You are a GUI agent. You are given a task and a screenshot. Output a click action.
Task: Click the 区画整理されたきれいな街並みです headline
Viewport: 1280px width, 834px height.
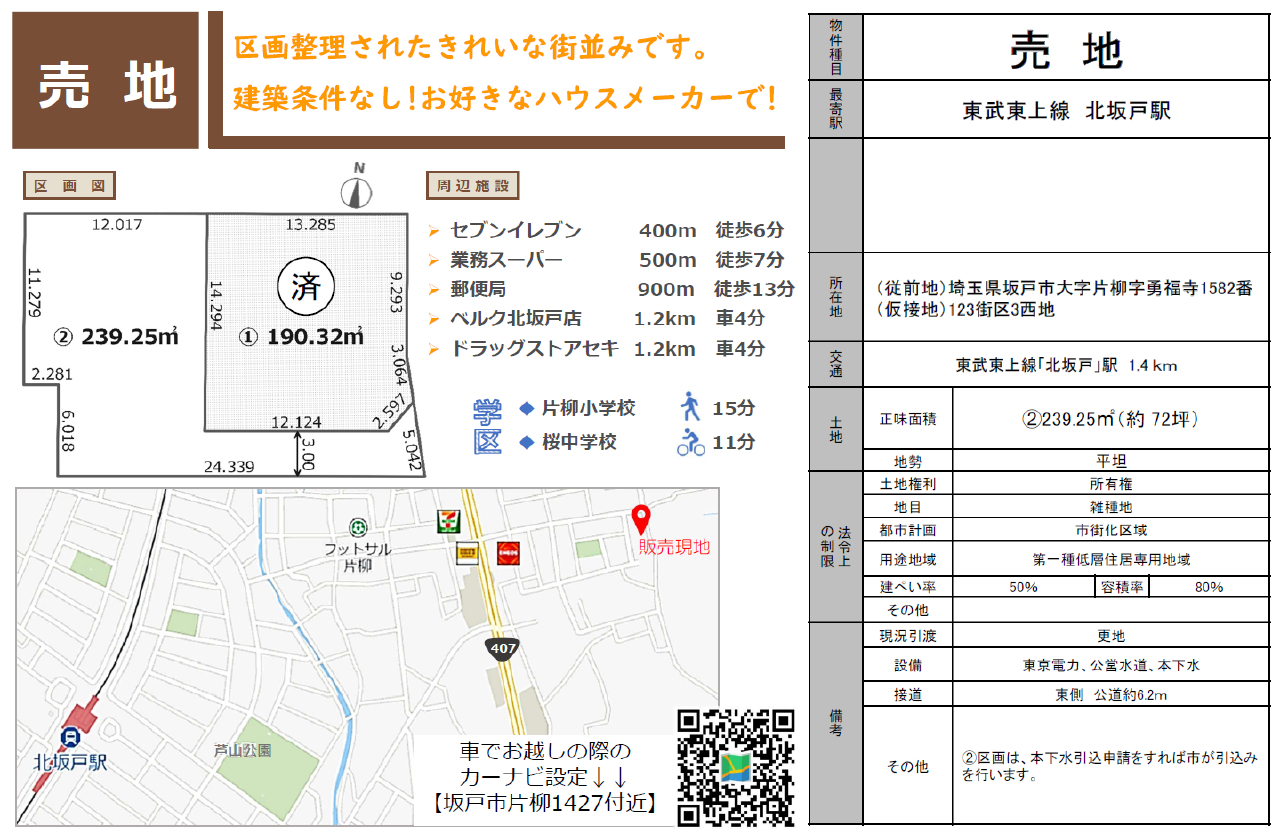point(472,46)
